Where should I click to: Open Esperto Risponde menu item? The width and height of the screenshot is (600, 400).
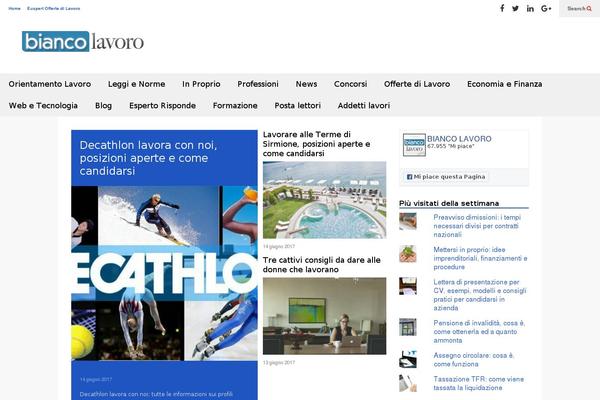click(x=163, y=105)
